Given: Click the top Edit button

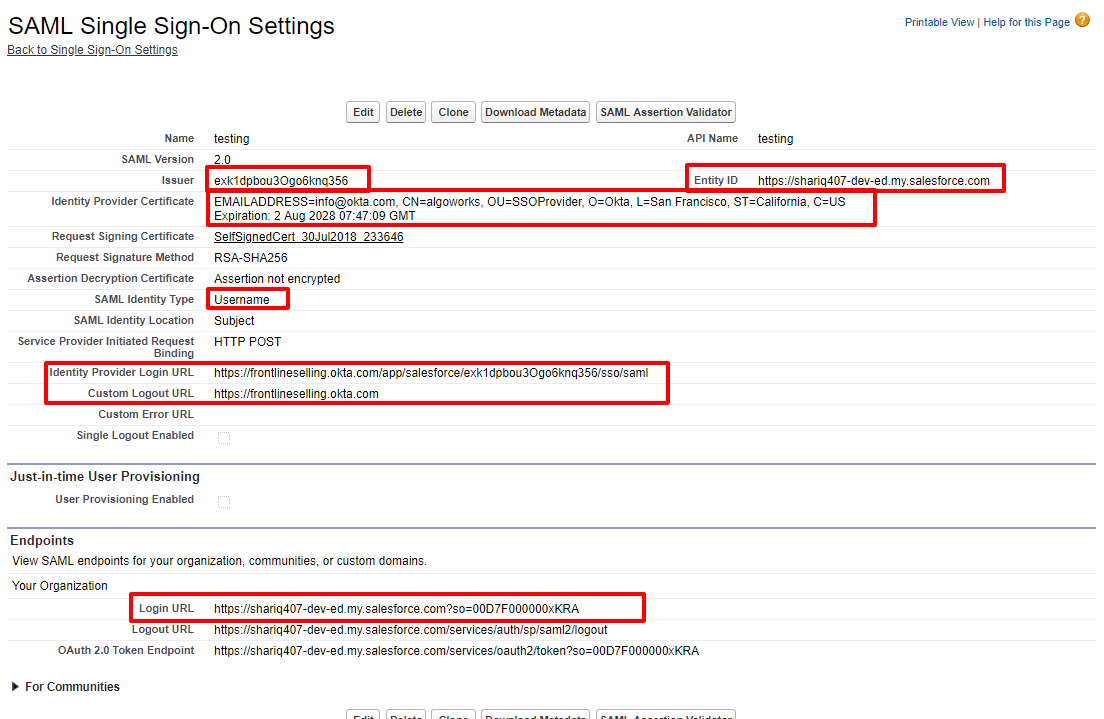Looking at the screenshot, I should pyautogui.click(x=363, y=112).
